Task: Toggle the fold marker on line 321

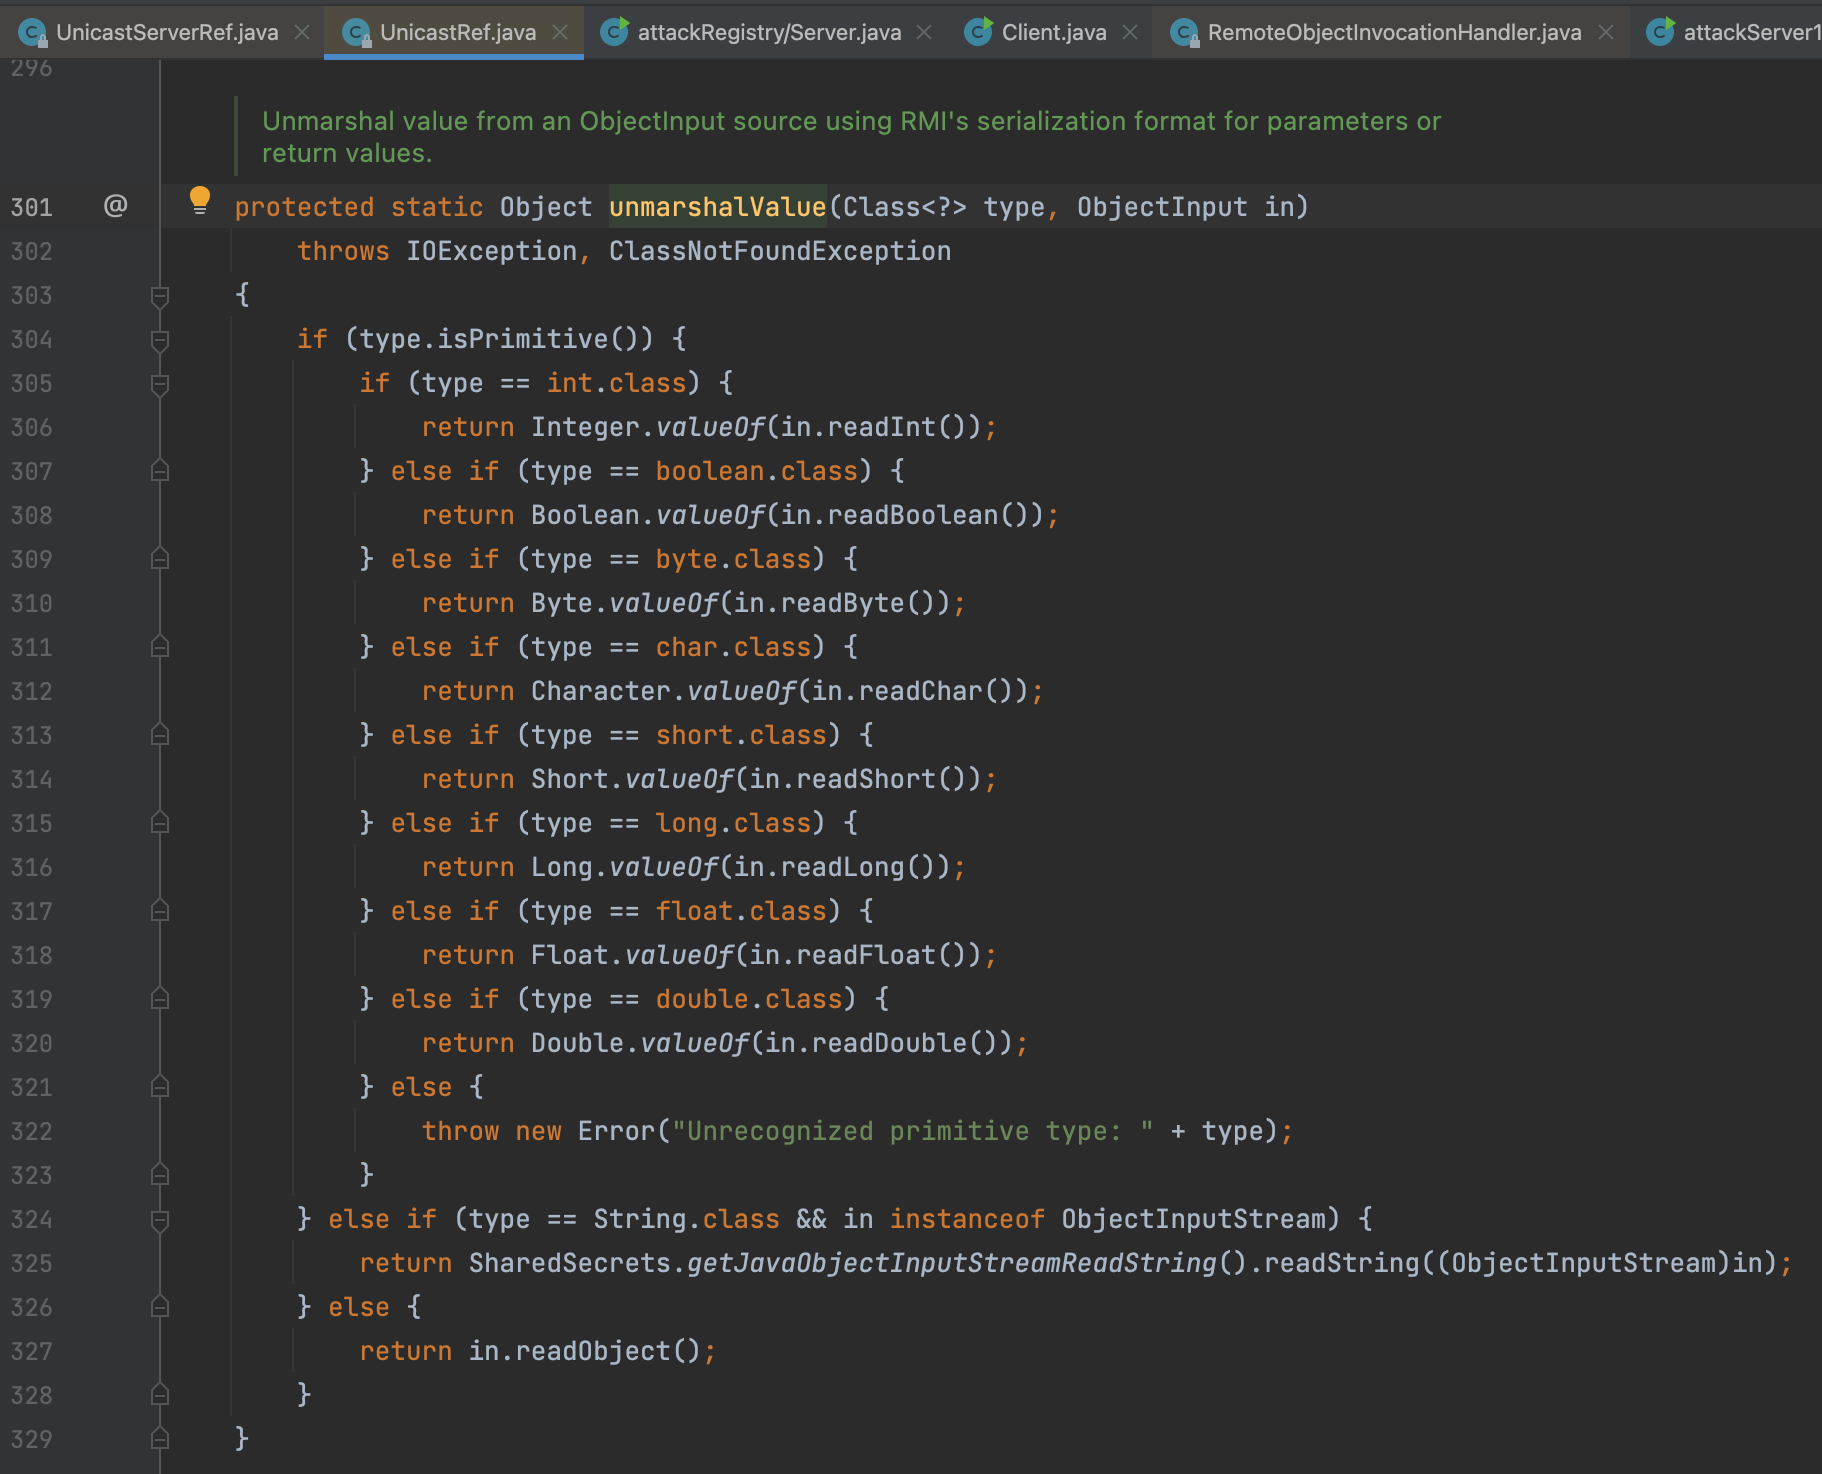Action: tap(160, 1087)
